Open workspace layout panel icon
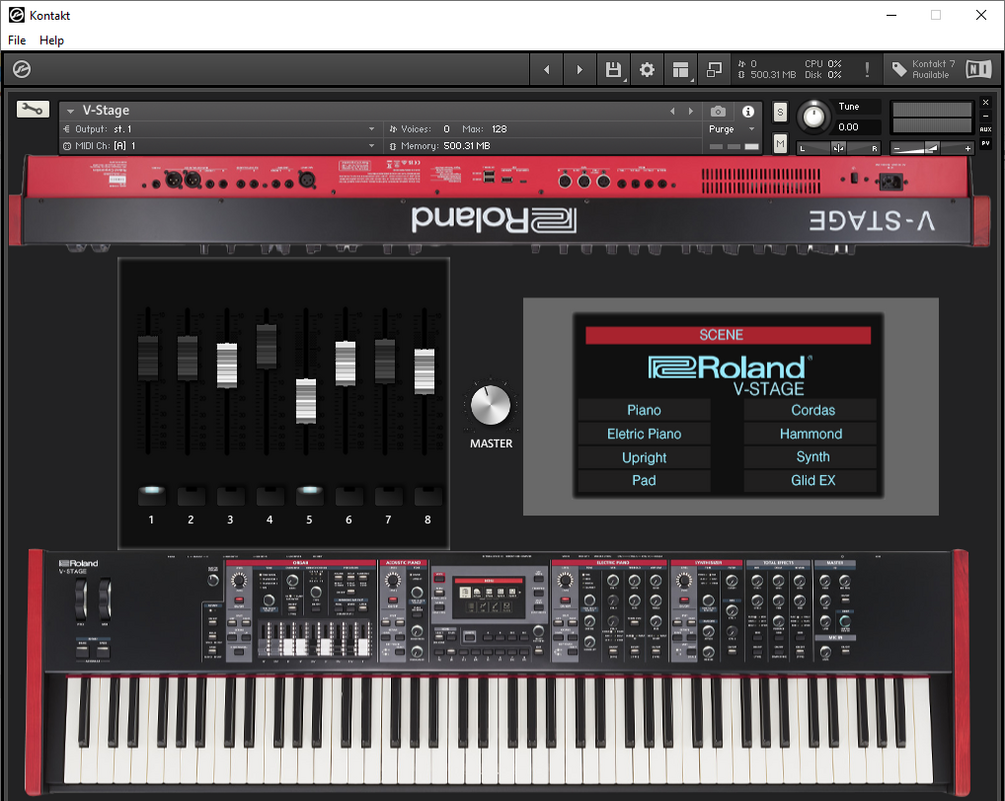The width and height of the screenshot is (1005, 801). [x=681, y=69]
